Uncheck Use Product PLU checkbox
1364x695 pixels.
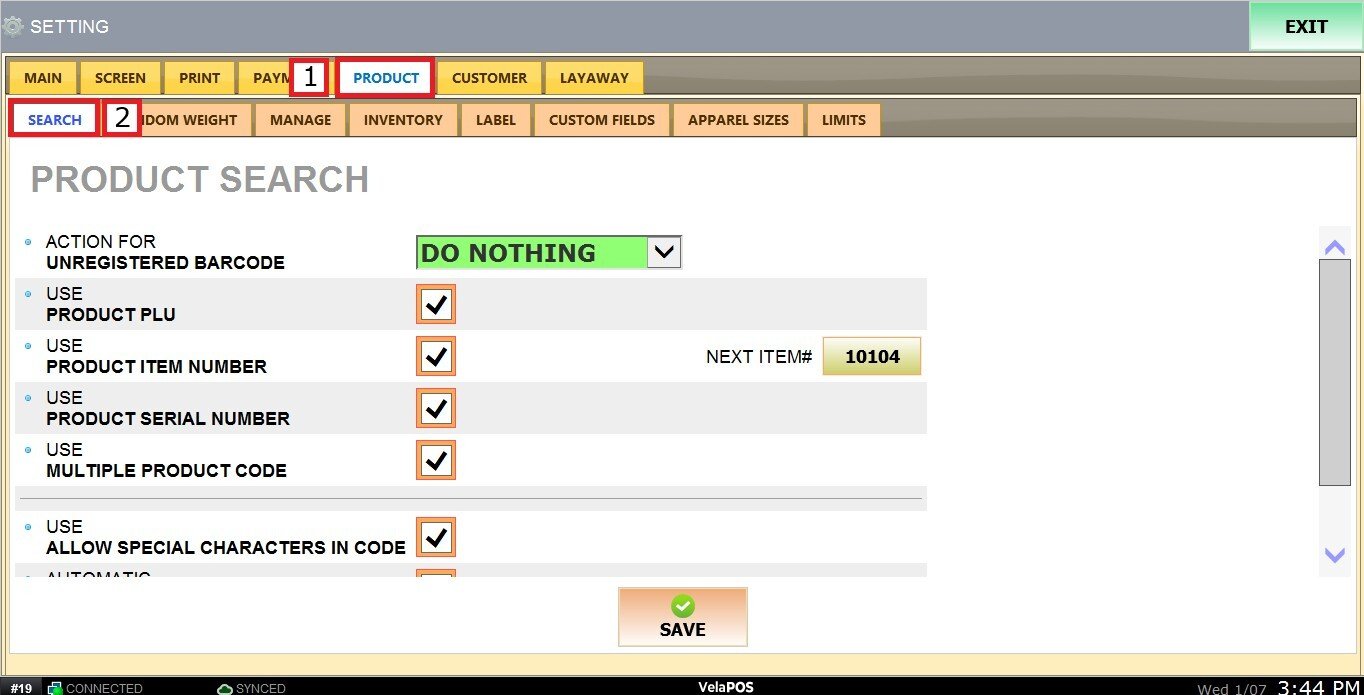click(436, 304)
